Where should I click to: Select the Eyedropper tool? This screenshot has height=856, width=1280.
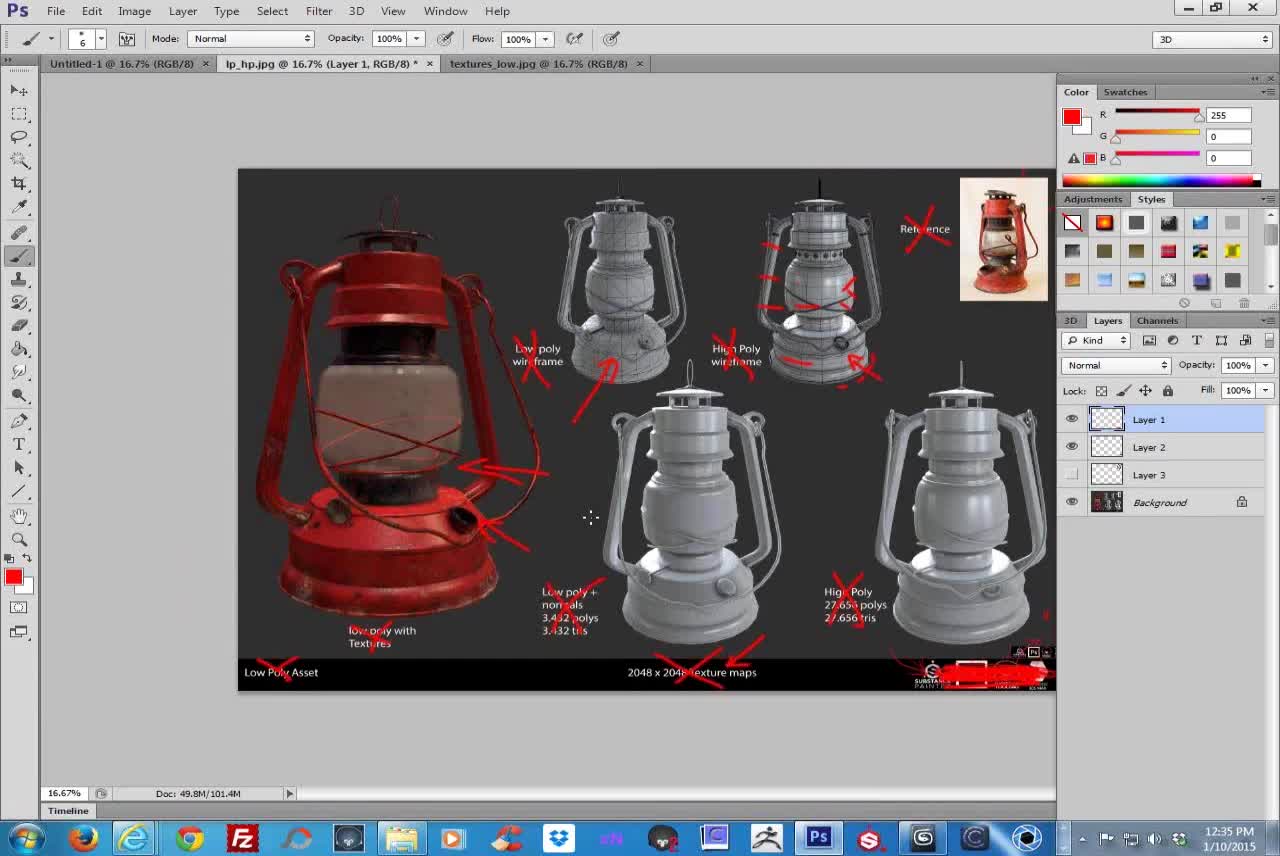pos(19,207)
